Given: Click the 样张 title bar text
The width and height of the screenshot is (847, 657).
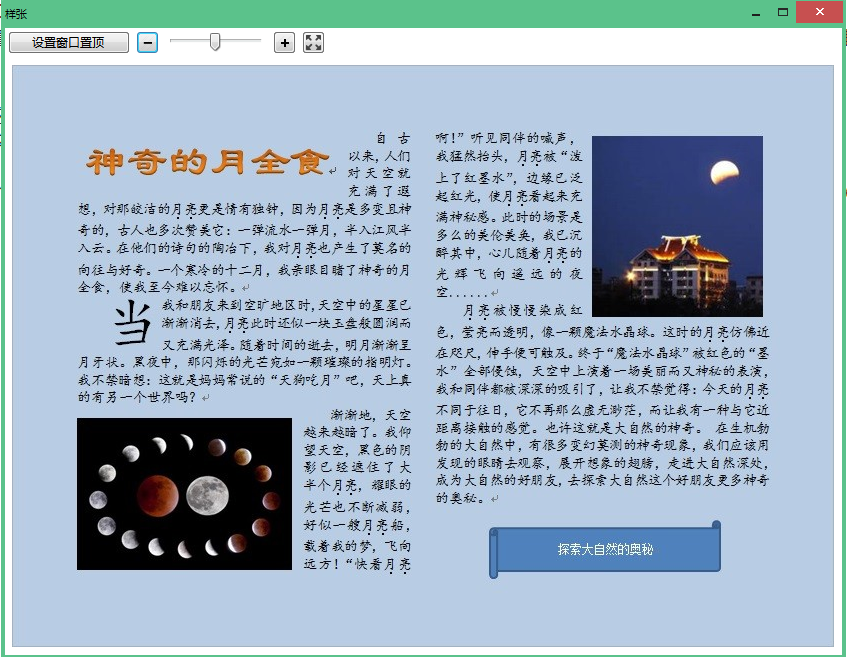Looking at the screenshot, I should 15,13.
